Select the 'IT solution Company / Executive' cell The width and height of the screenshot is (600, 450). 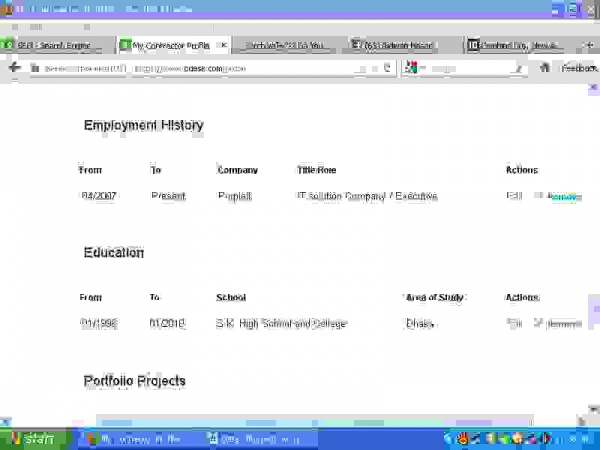[x=367, y=196]
